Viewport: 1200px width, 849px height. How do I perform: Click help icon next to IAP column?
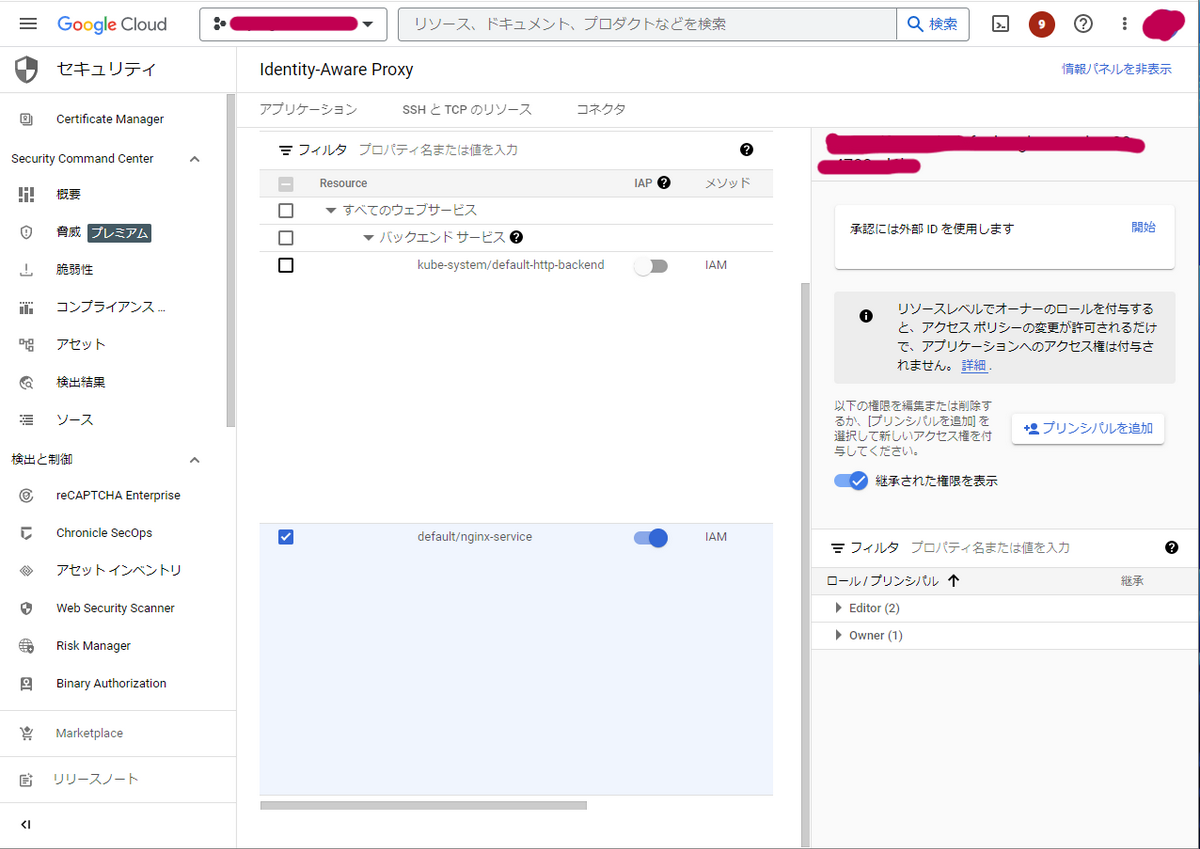coord(663,183)
